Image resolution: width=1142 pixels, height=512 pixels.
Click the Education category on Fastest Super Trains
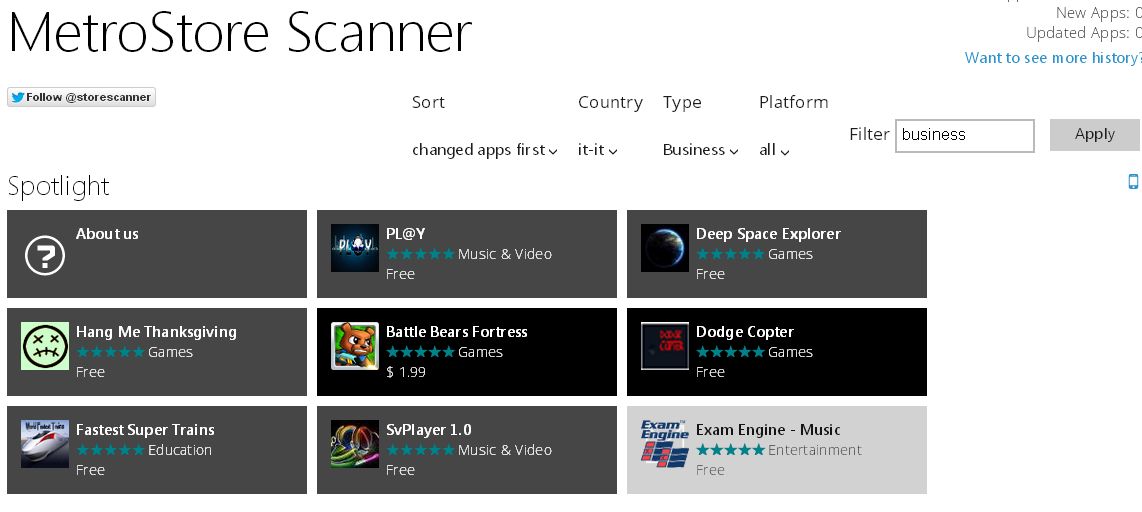180,450
